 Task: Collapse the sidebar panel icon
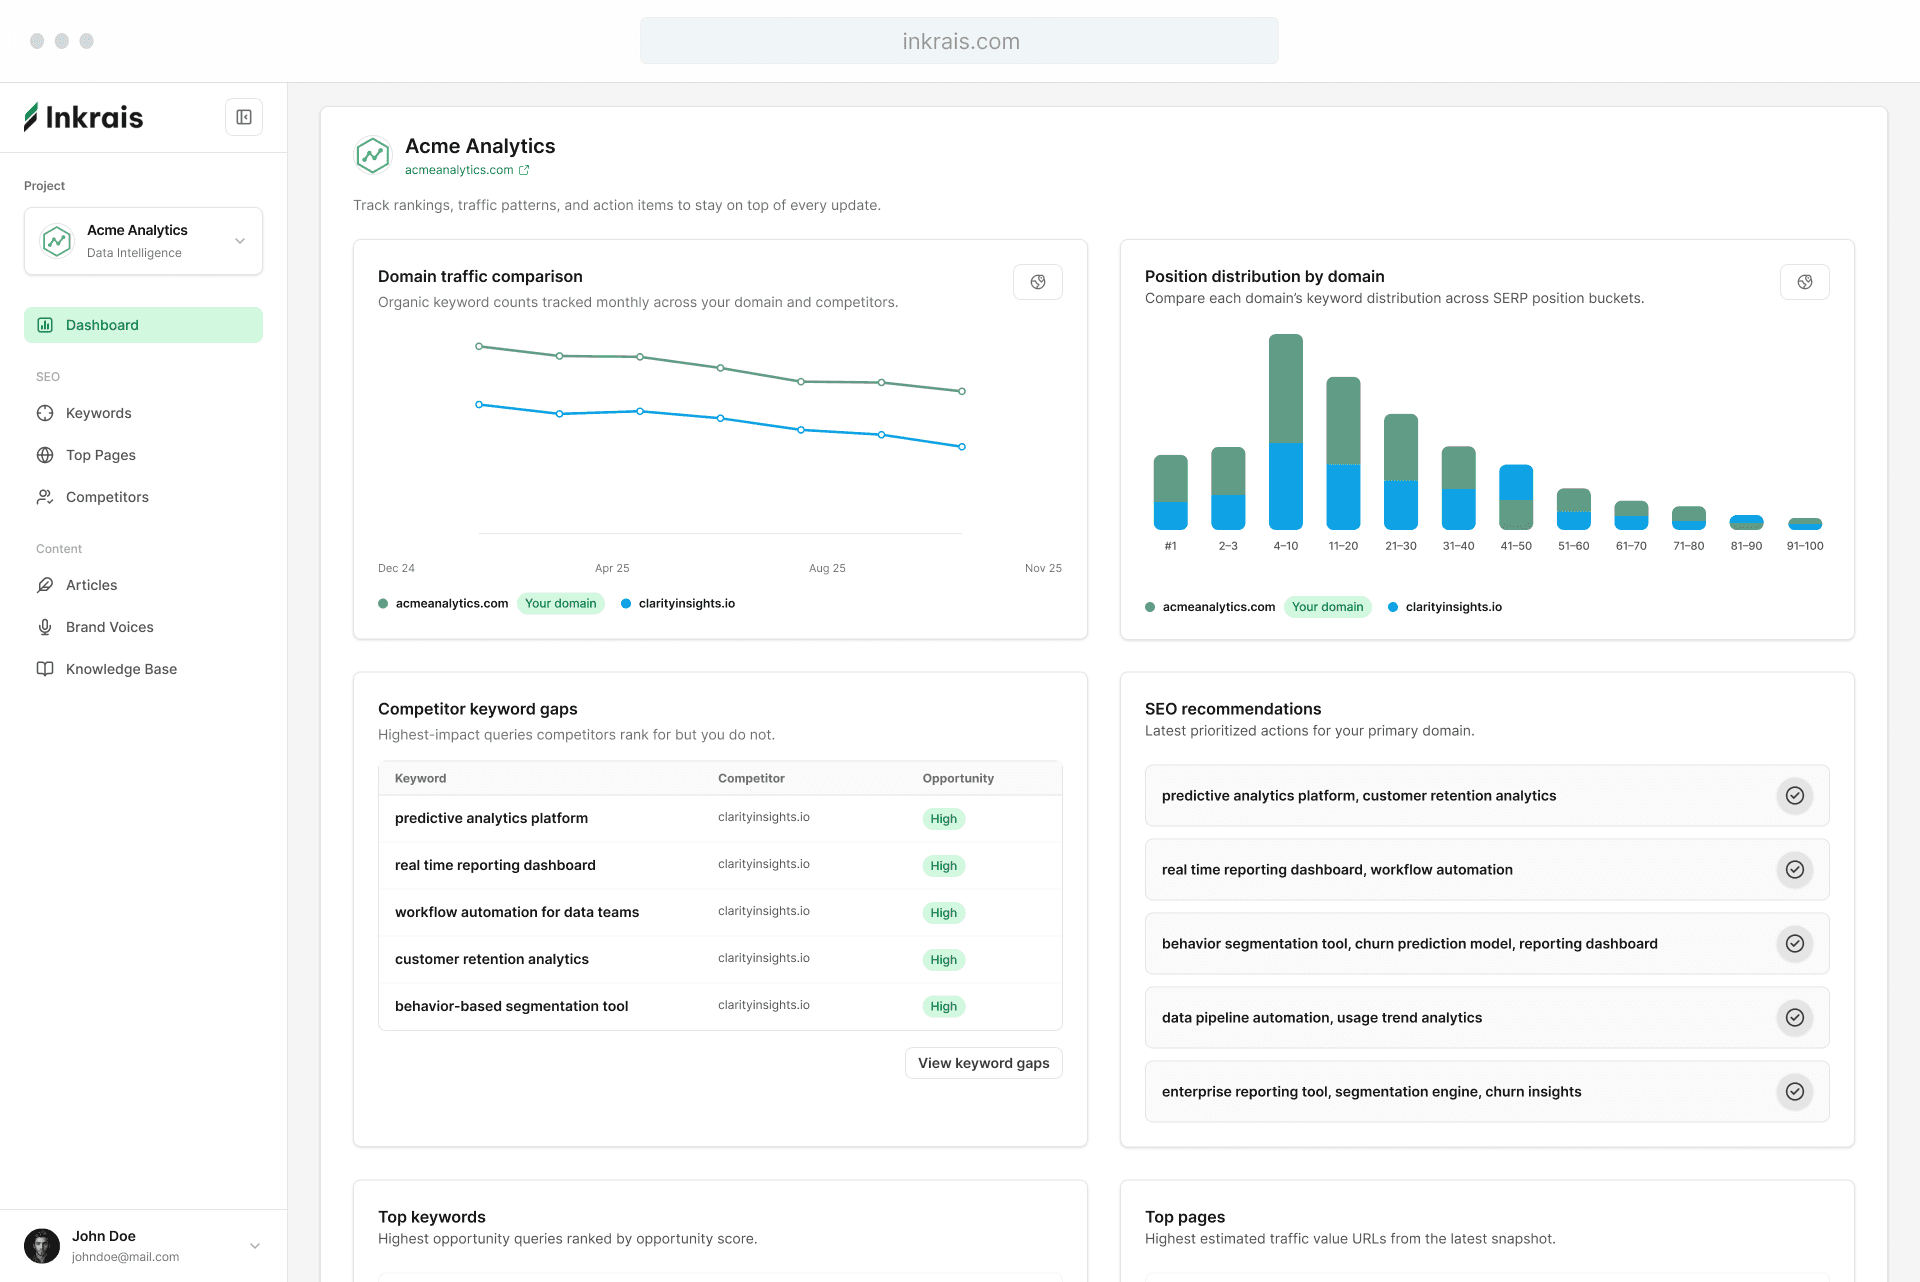tap(244, 117)
